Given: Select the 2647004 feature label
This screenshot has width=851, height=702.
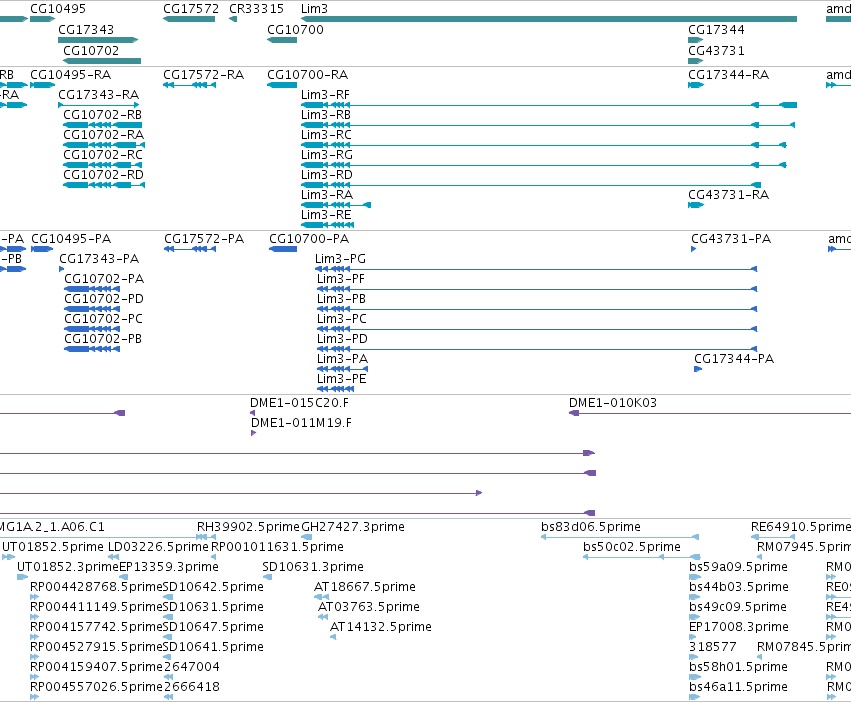Looking at the screenshot, I should (192, 667).
